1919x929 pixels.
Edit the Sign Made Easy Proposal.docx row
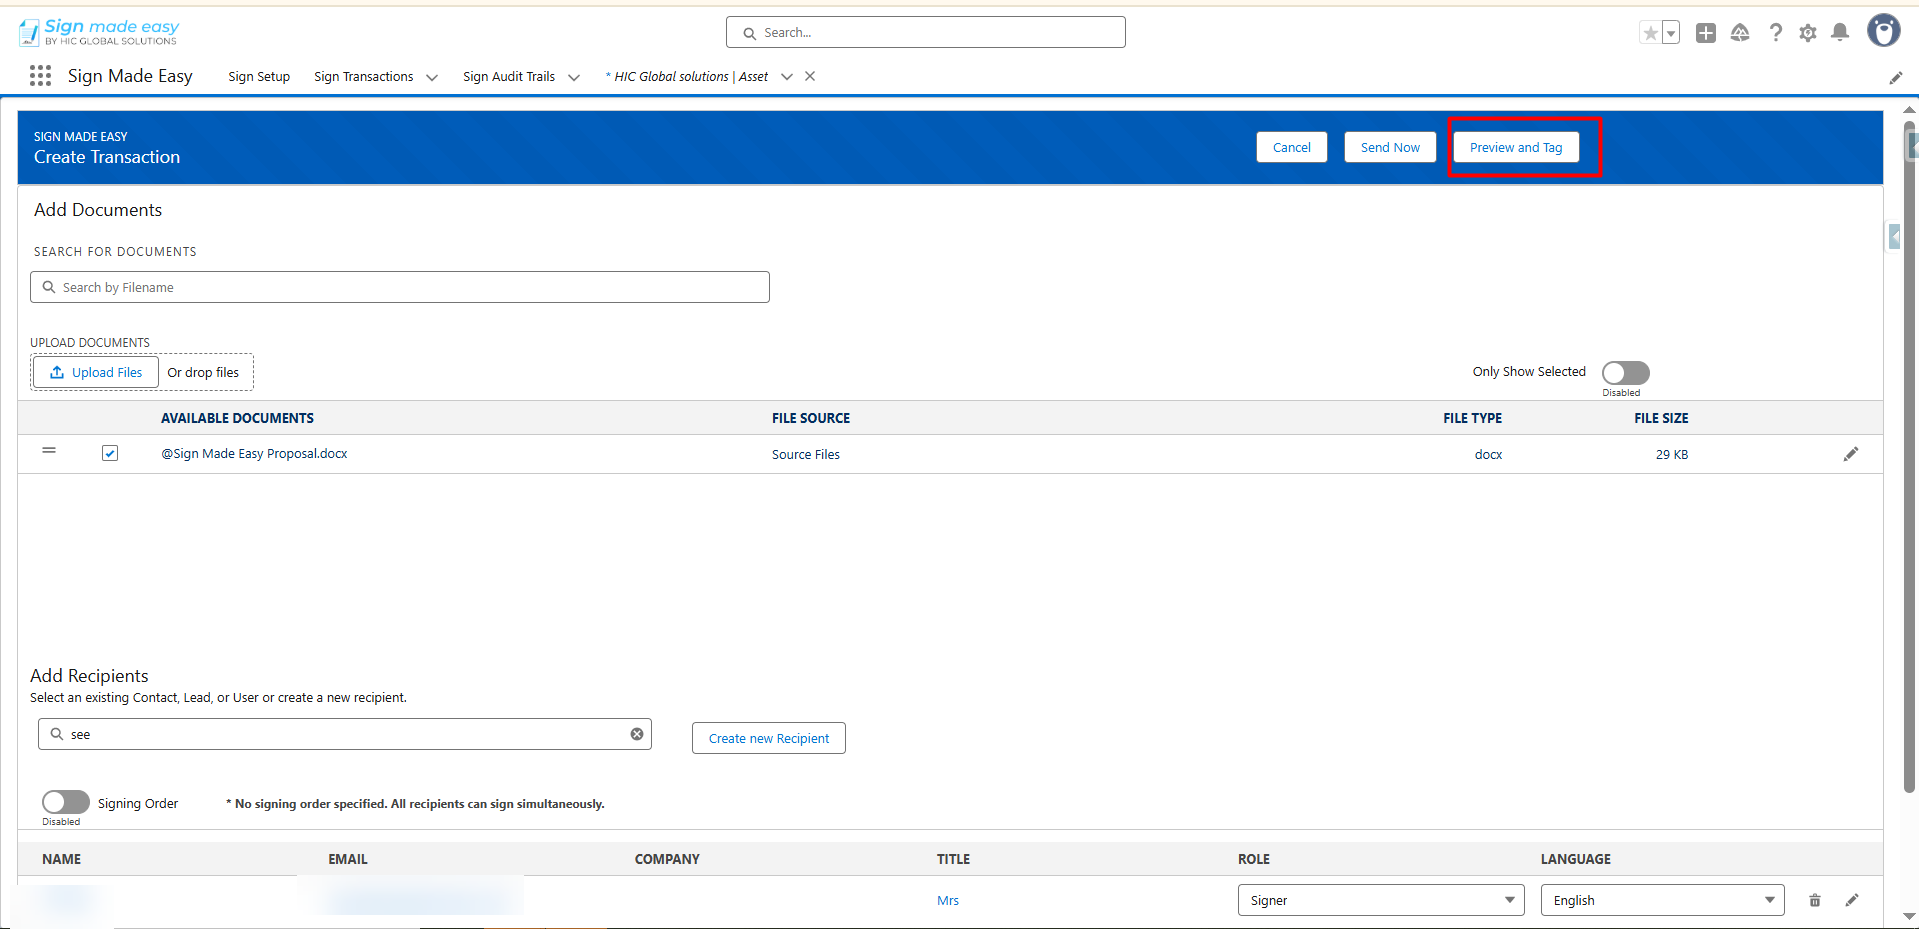pyautogui.click(x=1851, y=454)
